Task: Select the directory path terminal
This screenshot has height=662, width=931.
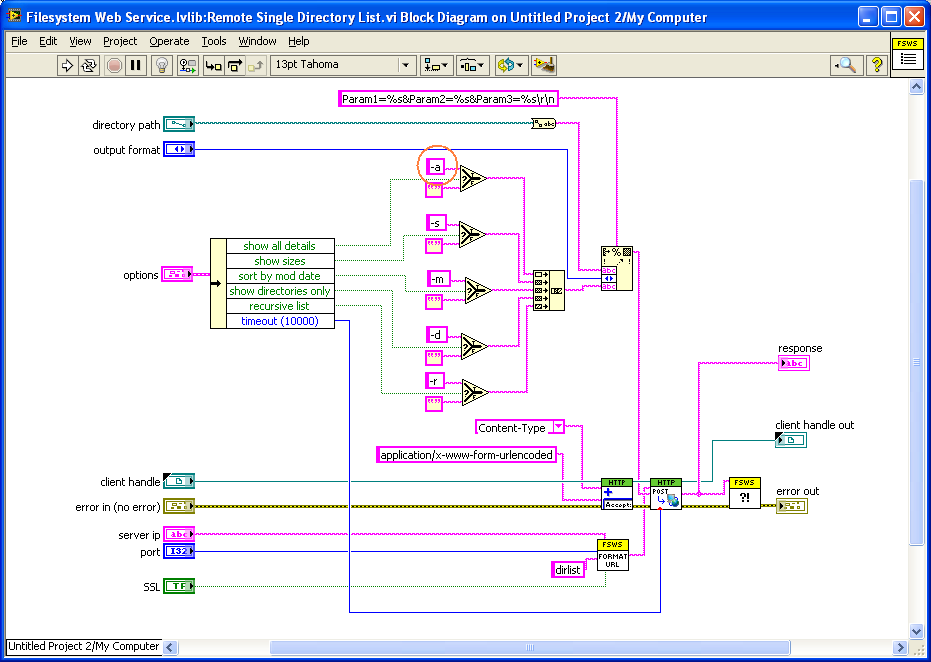Action: point(179,124)
